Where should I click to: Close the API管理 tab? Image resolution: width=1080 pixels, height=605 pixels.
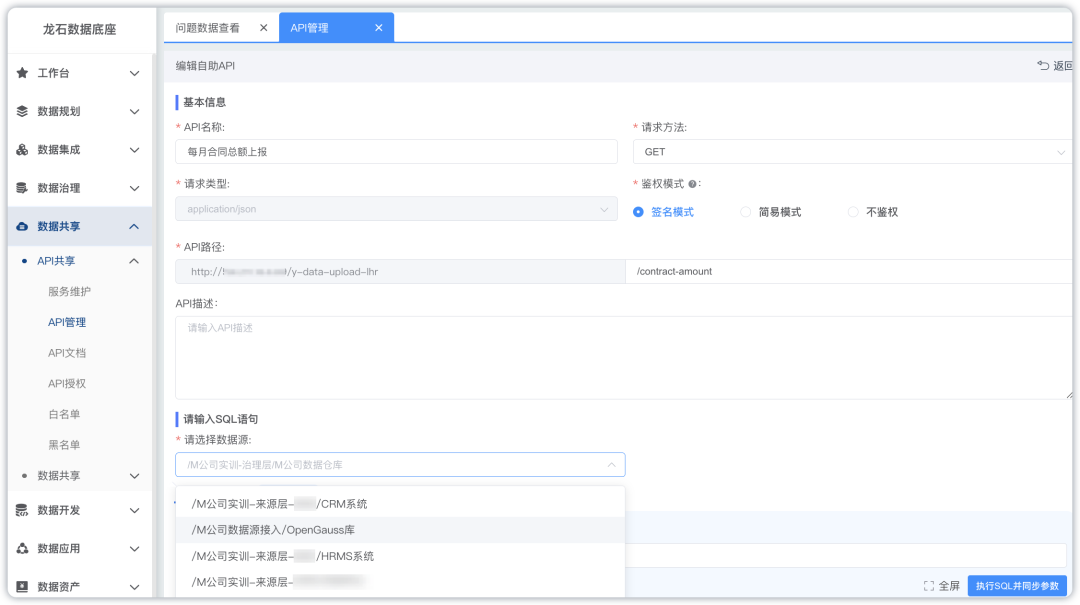(378, 28)
